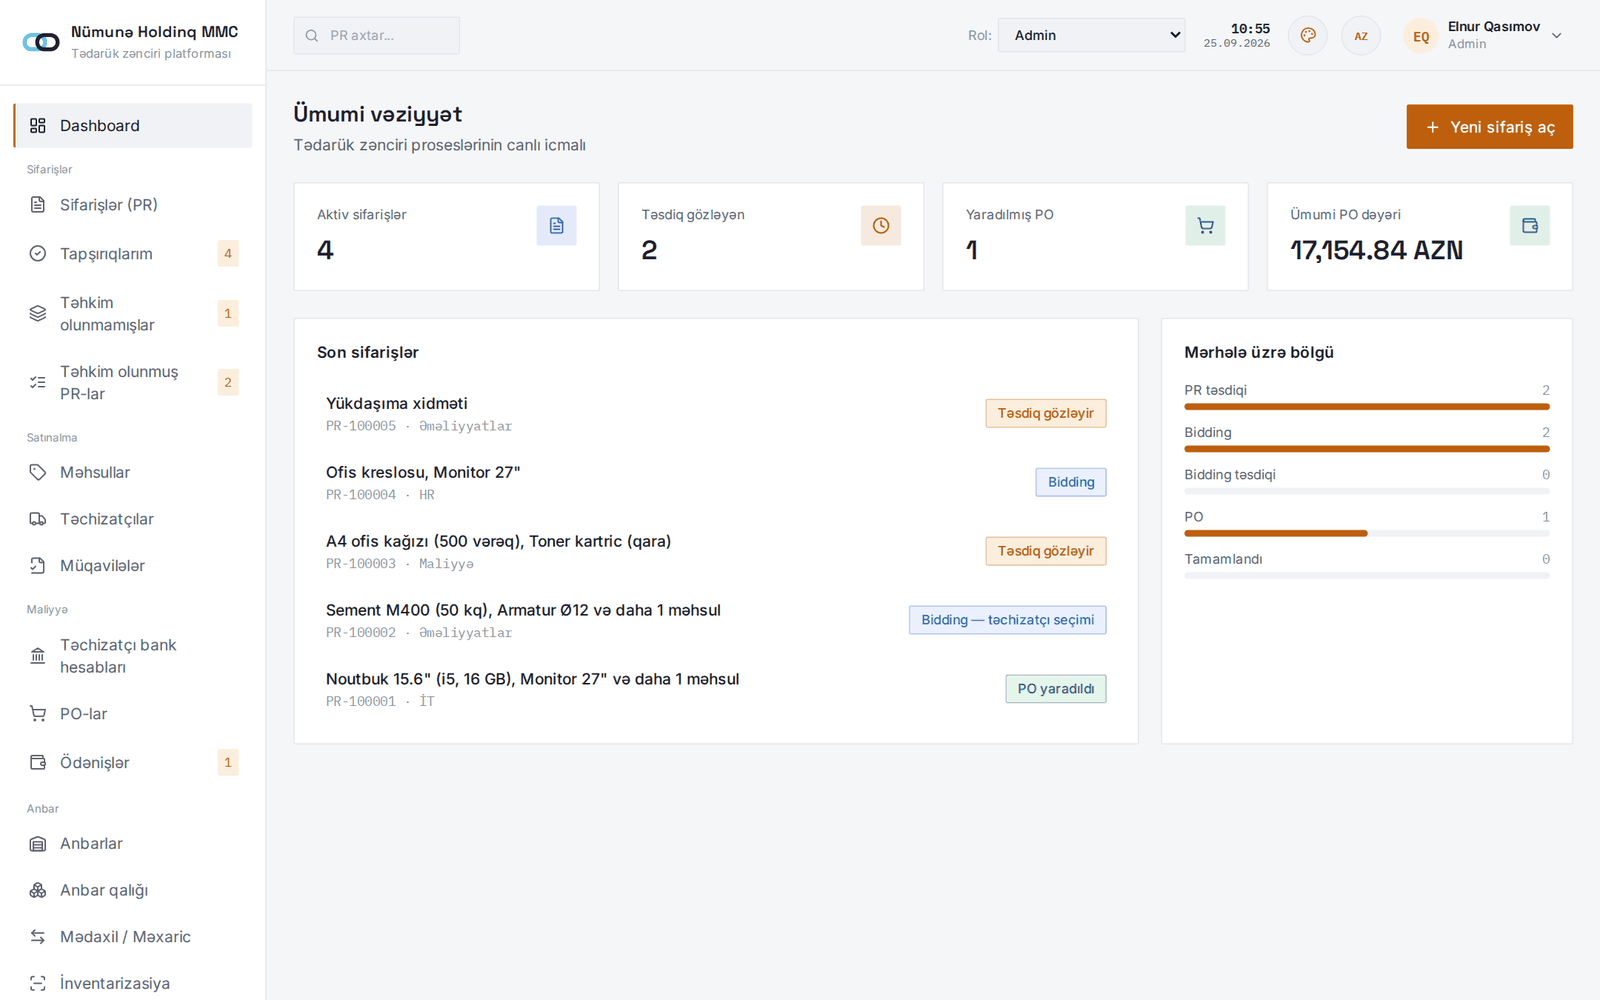This screenshot has width=1600, height=1000.
Task: Click the Məhsullar tag icon
Action: 38,473
